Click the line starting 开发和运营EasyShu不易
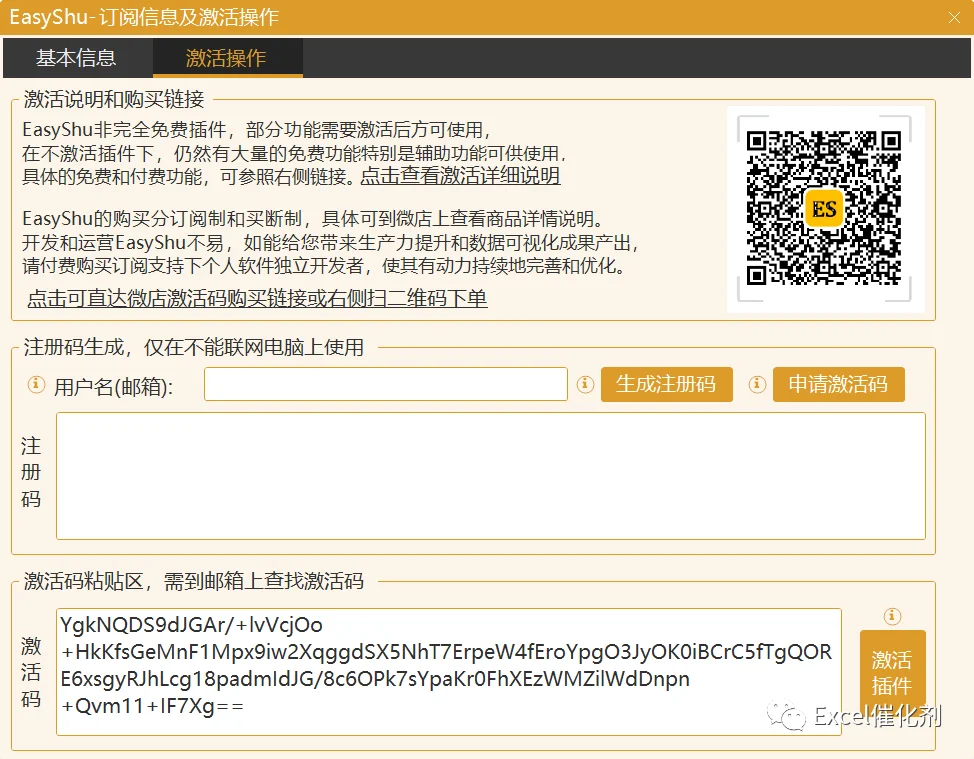 [x=330, y=242]
